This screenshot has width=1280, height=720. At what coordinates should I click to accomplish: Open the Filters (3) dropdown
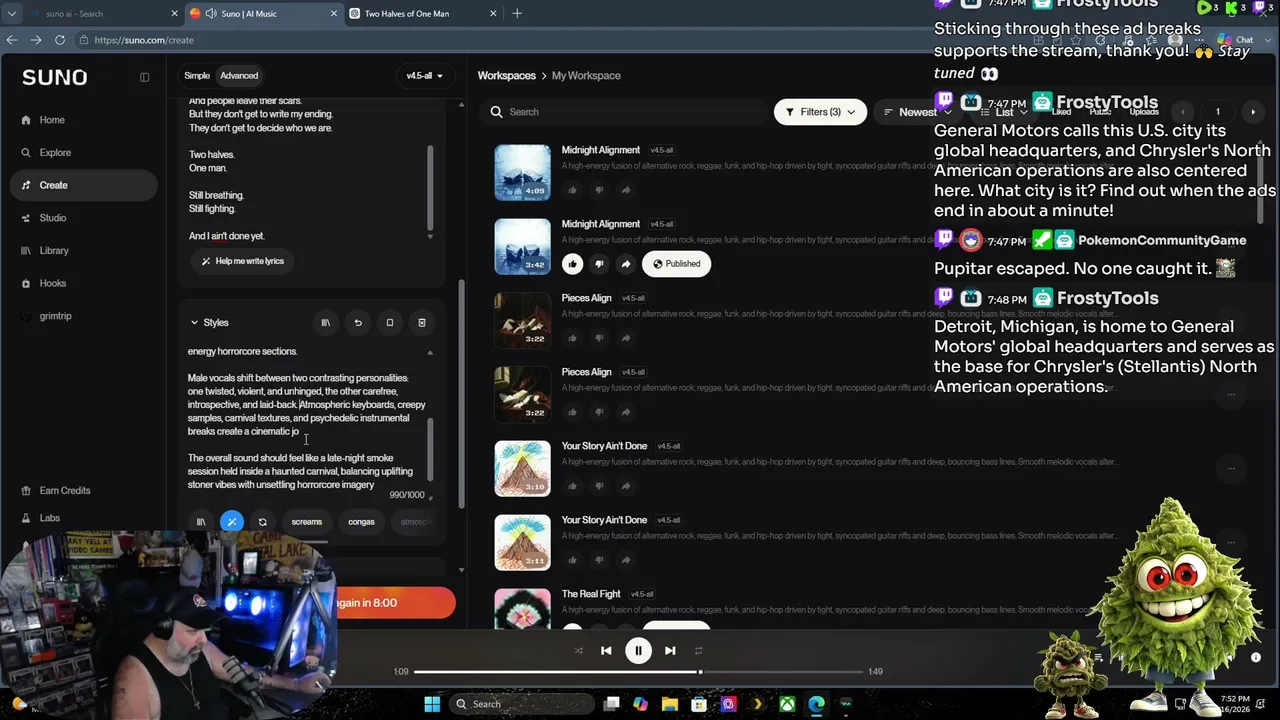click(x=820, y=112)
